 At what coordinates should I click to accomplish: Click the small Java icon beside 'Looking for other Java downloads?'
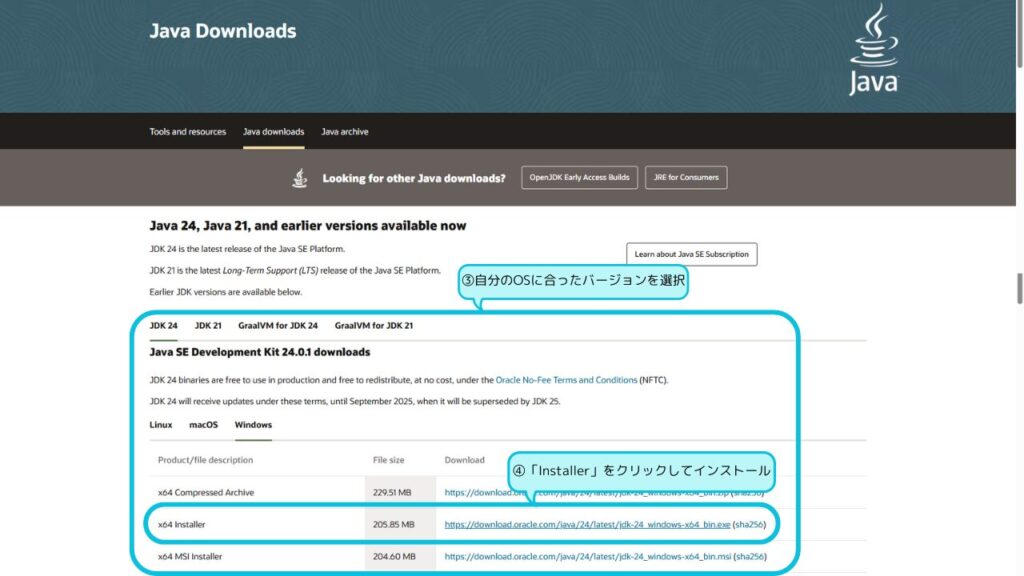pyautogui.click(x=300, y=178)
